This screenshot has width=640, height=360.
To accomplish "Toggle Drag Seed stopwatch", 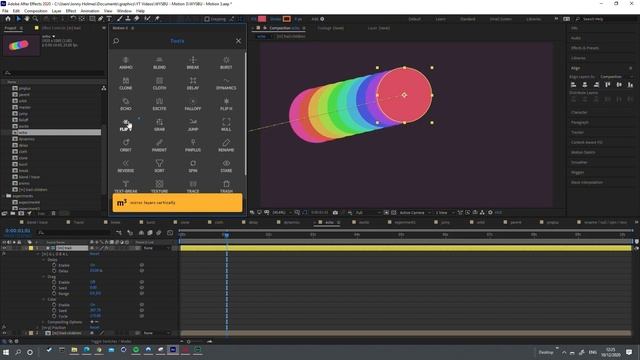I will [54, 288].
